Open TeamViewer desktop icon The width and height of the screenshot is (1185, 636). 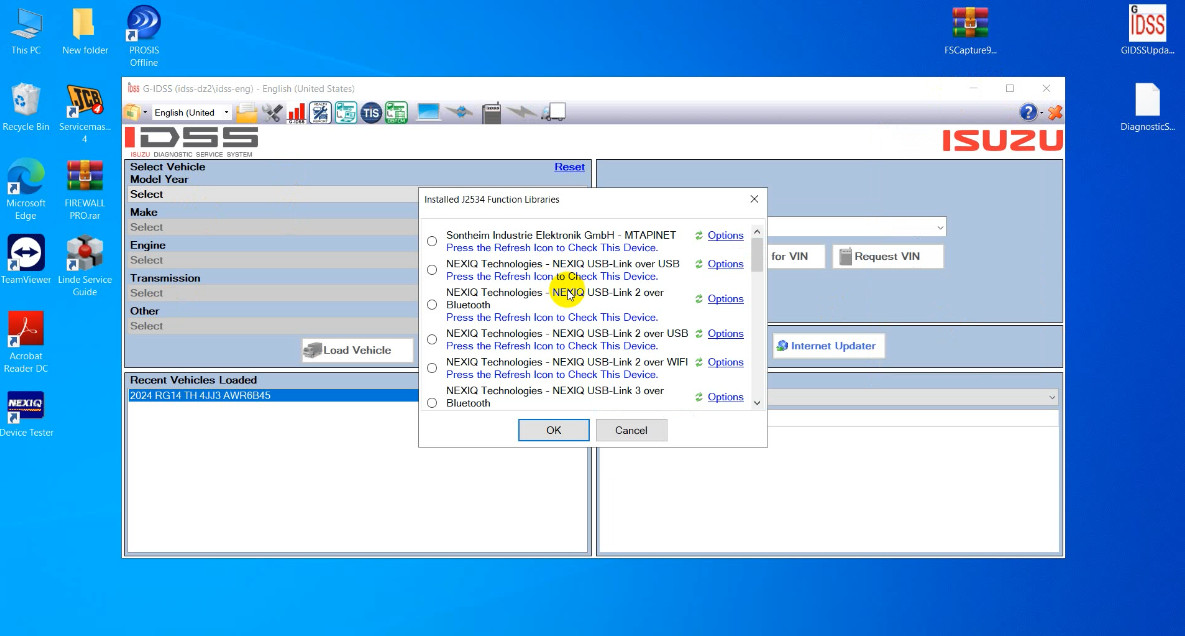click(x=26, y=259)
